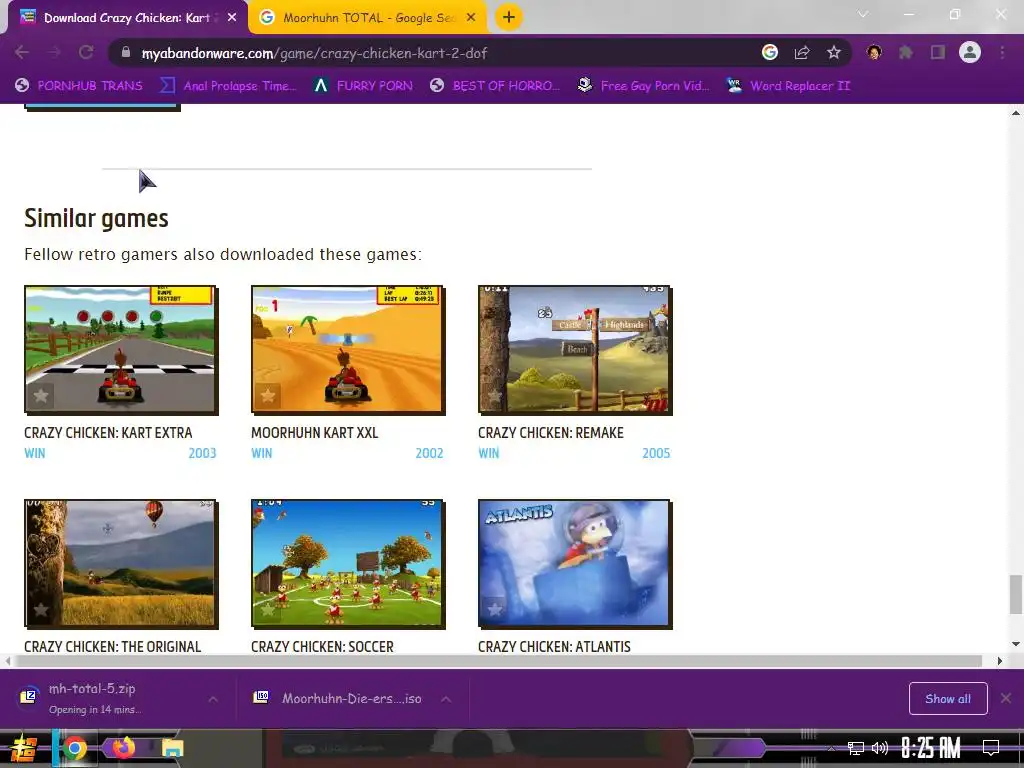This screenshot has height=768, width=1024.
Task: Click the CRAZY CHICKEN: SOCCER title link
Action: 323,647
